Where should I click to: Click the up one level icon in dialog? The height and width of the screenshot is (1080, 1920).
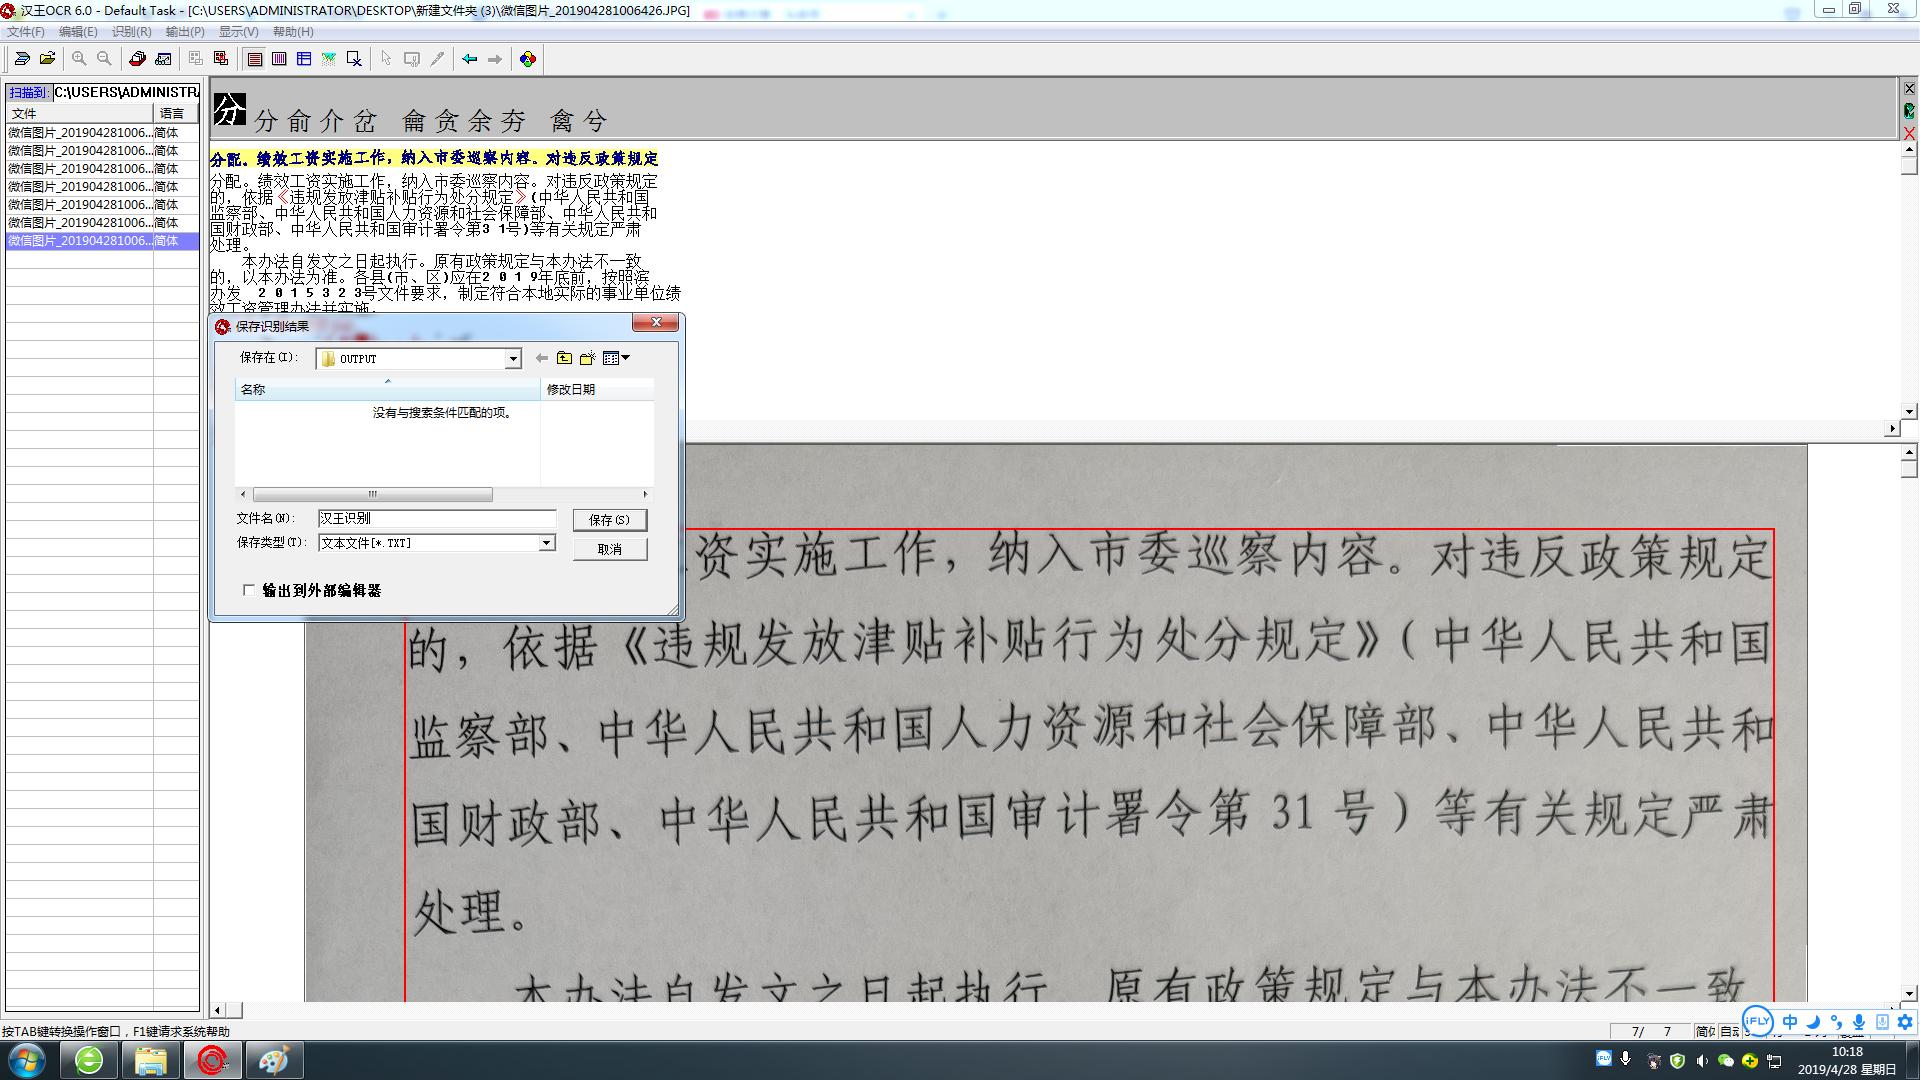(563, 358)
